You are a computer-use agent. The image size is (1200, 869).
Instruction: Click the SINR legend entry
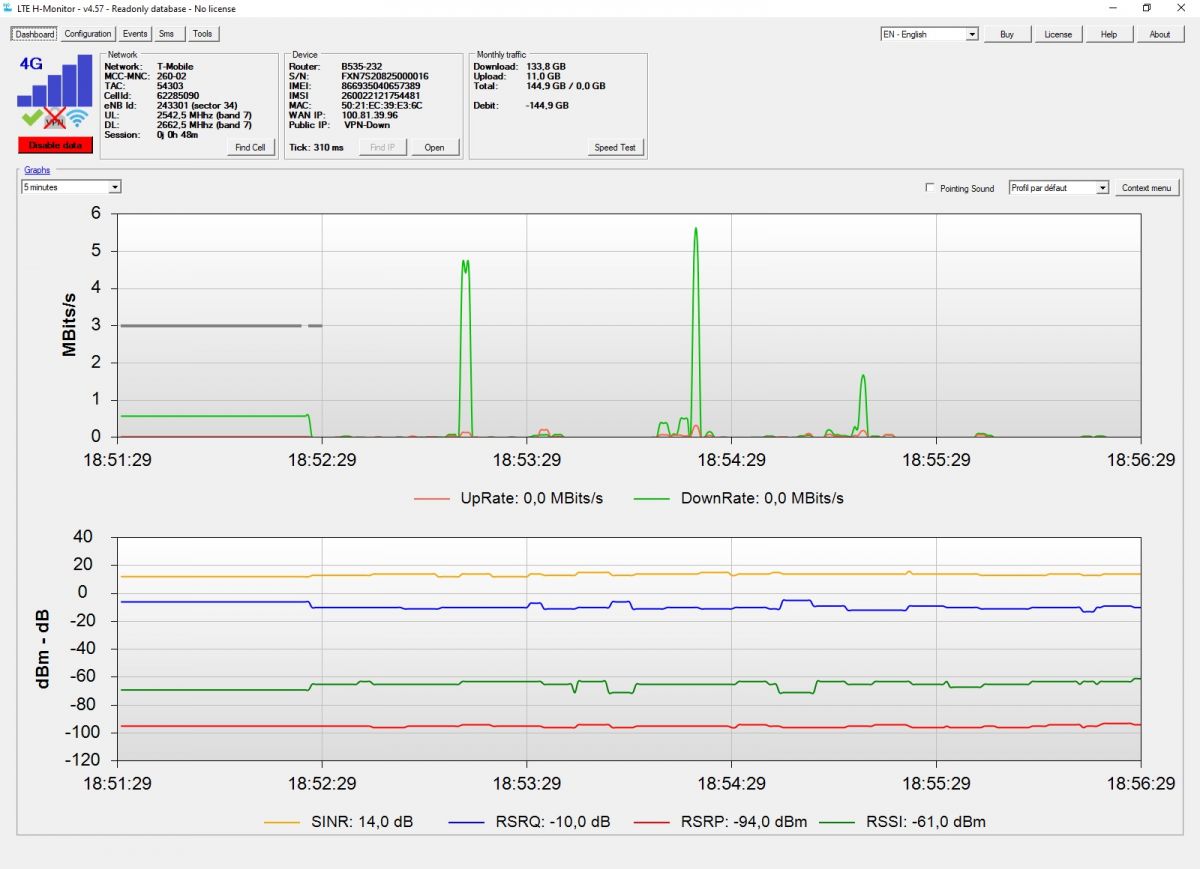[x=338, y=822]
